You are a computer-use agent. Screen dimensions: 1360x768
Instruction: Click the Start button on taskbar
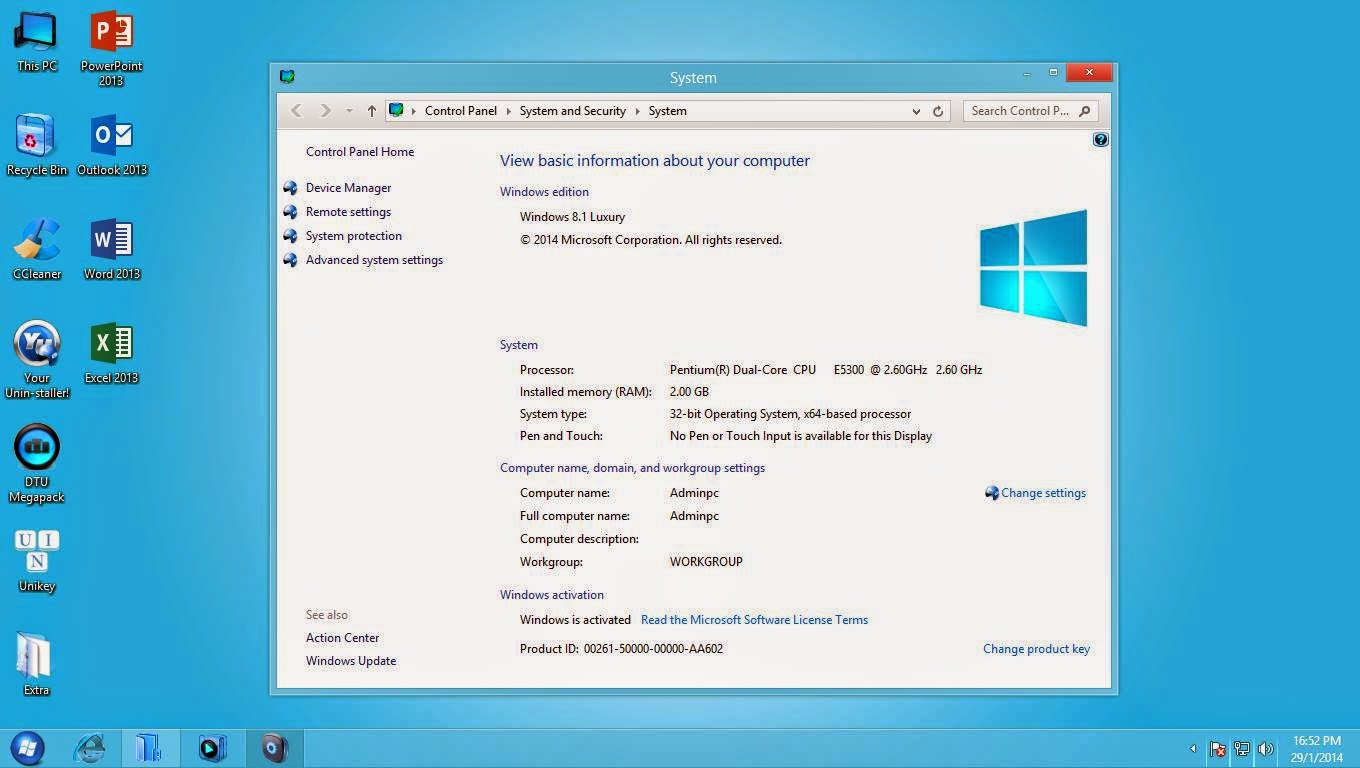27,747
